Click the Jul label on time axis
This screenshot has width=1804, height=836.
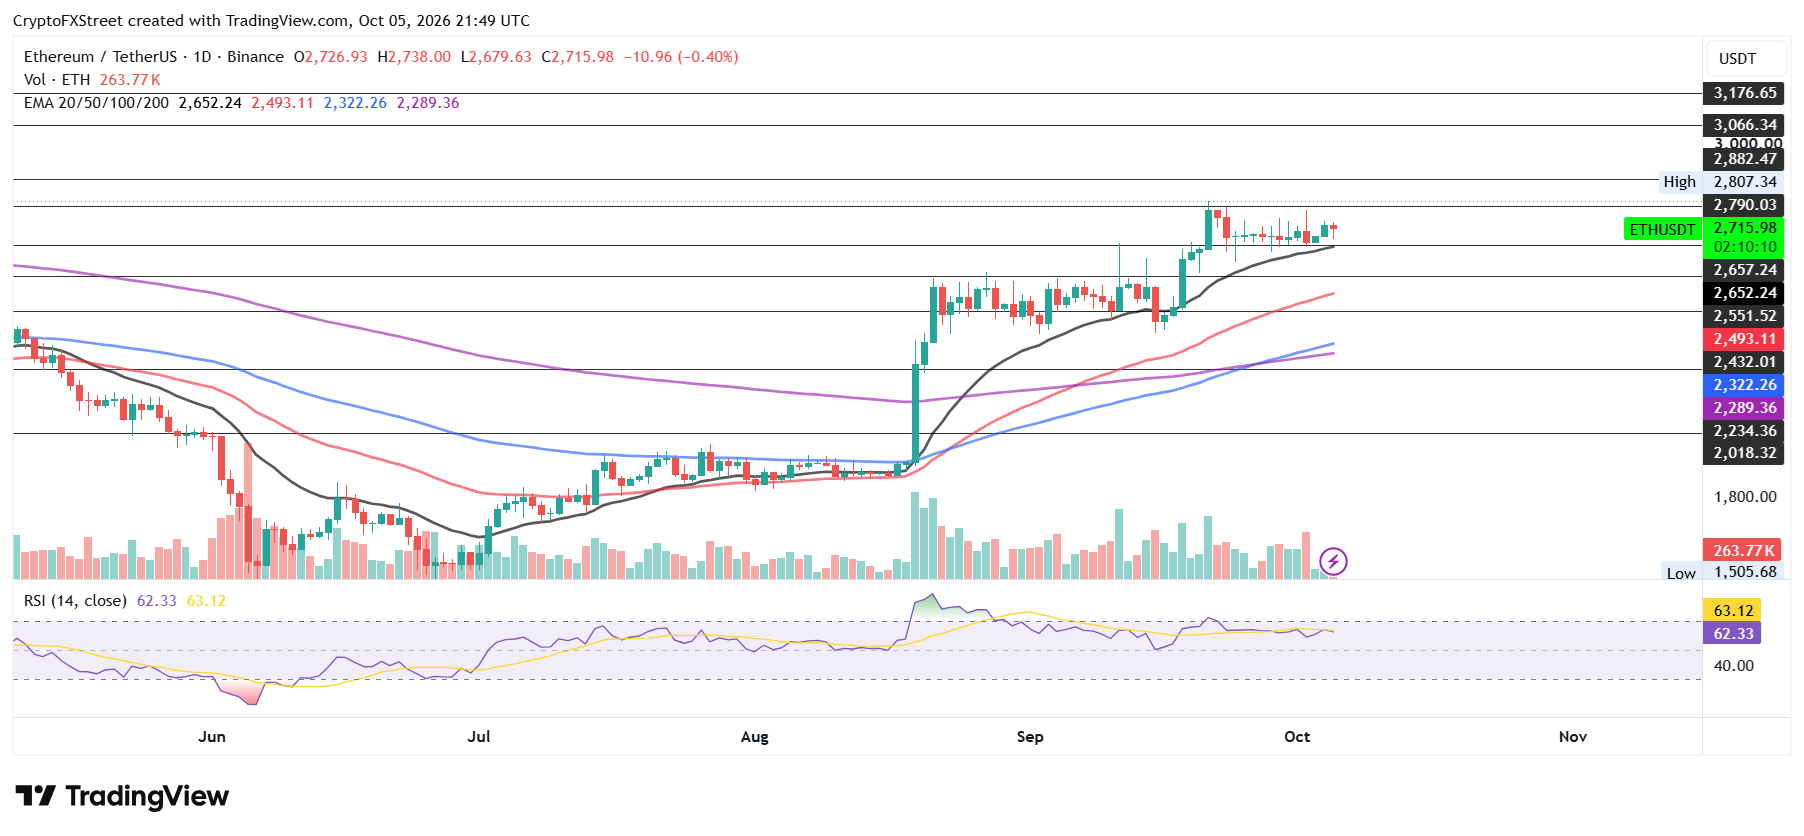[x=479, y=737]
